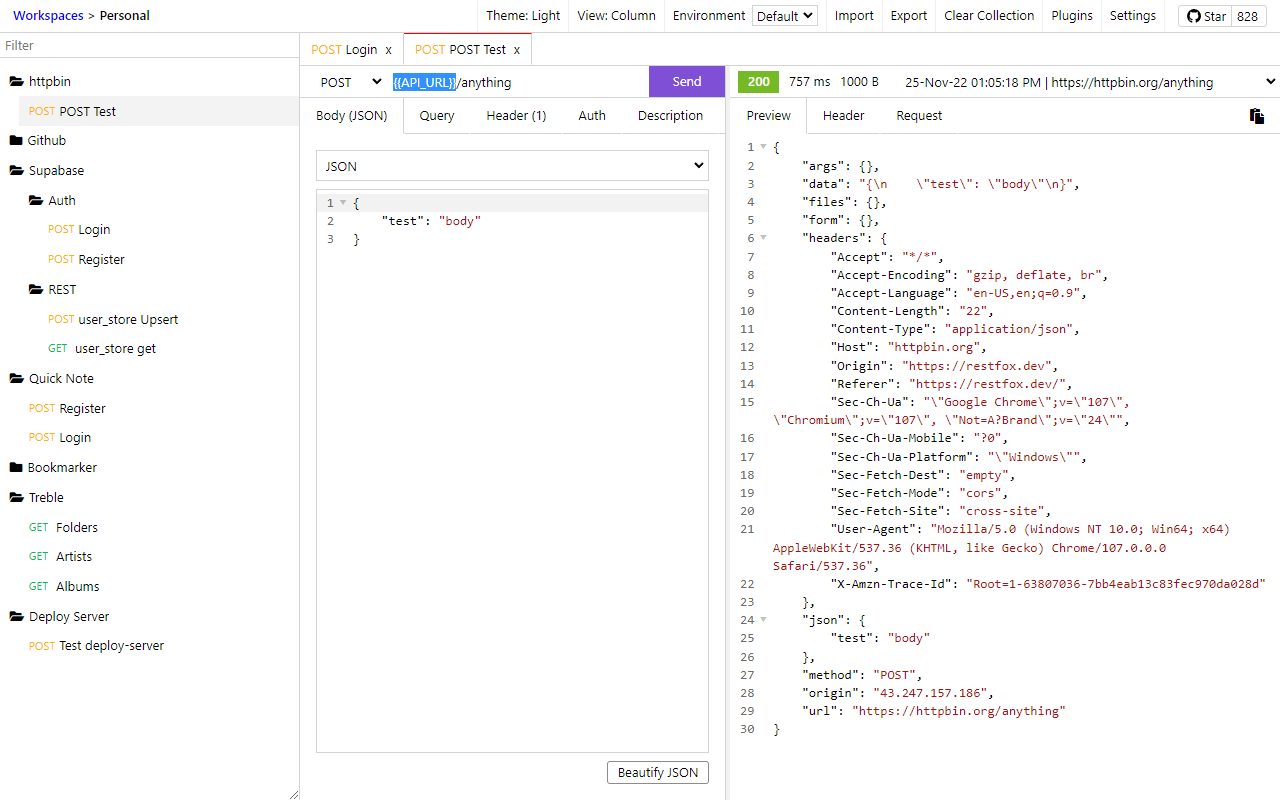Viewport: 1280px width, 800px height.
Task: Switch to the Query tab
Action: [437, 116]
